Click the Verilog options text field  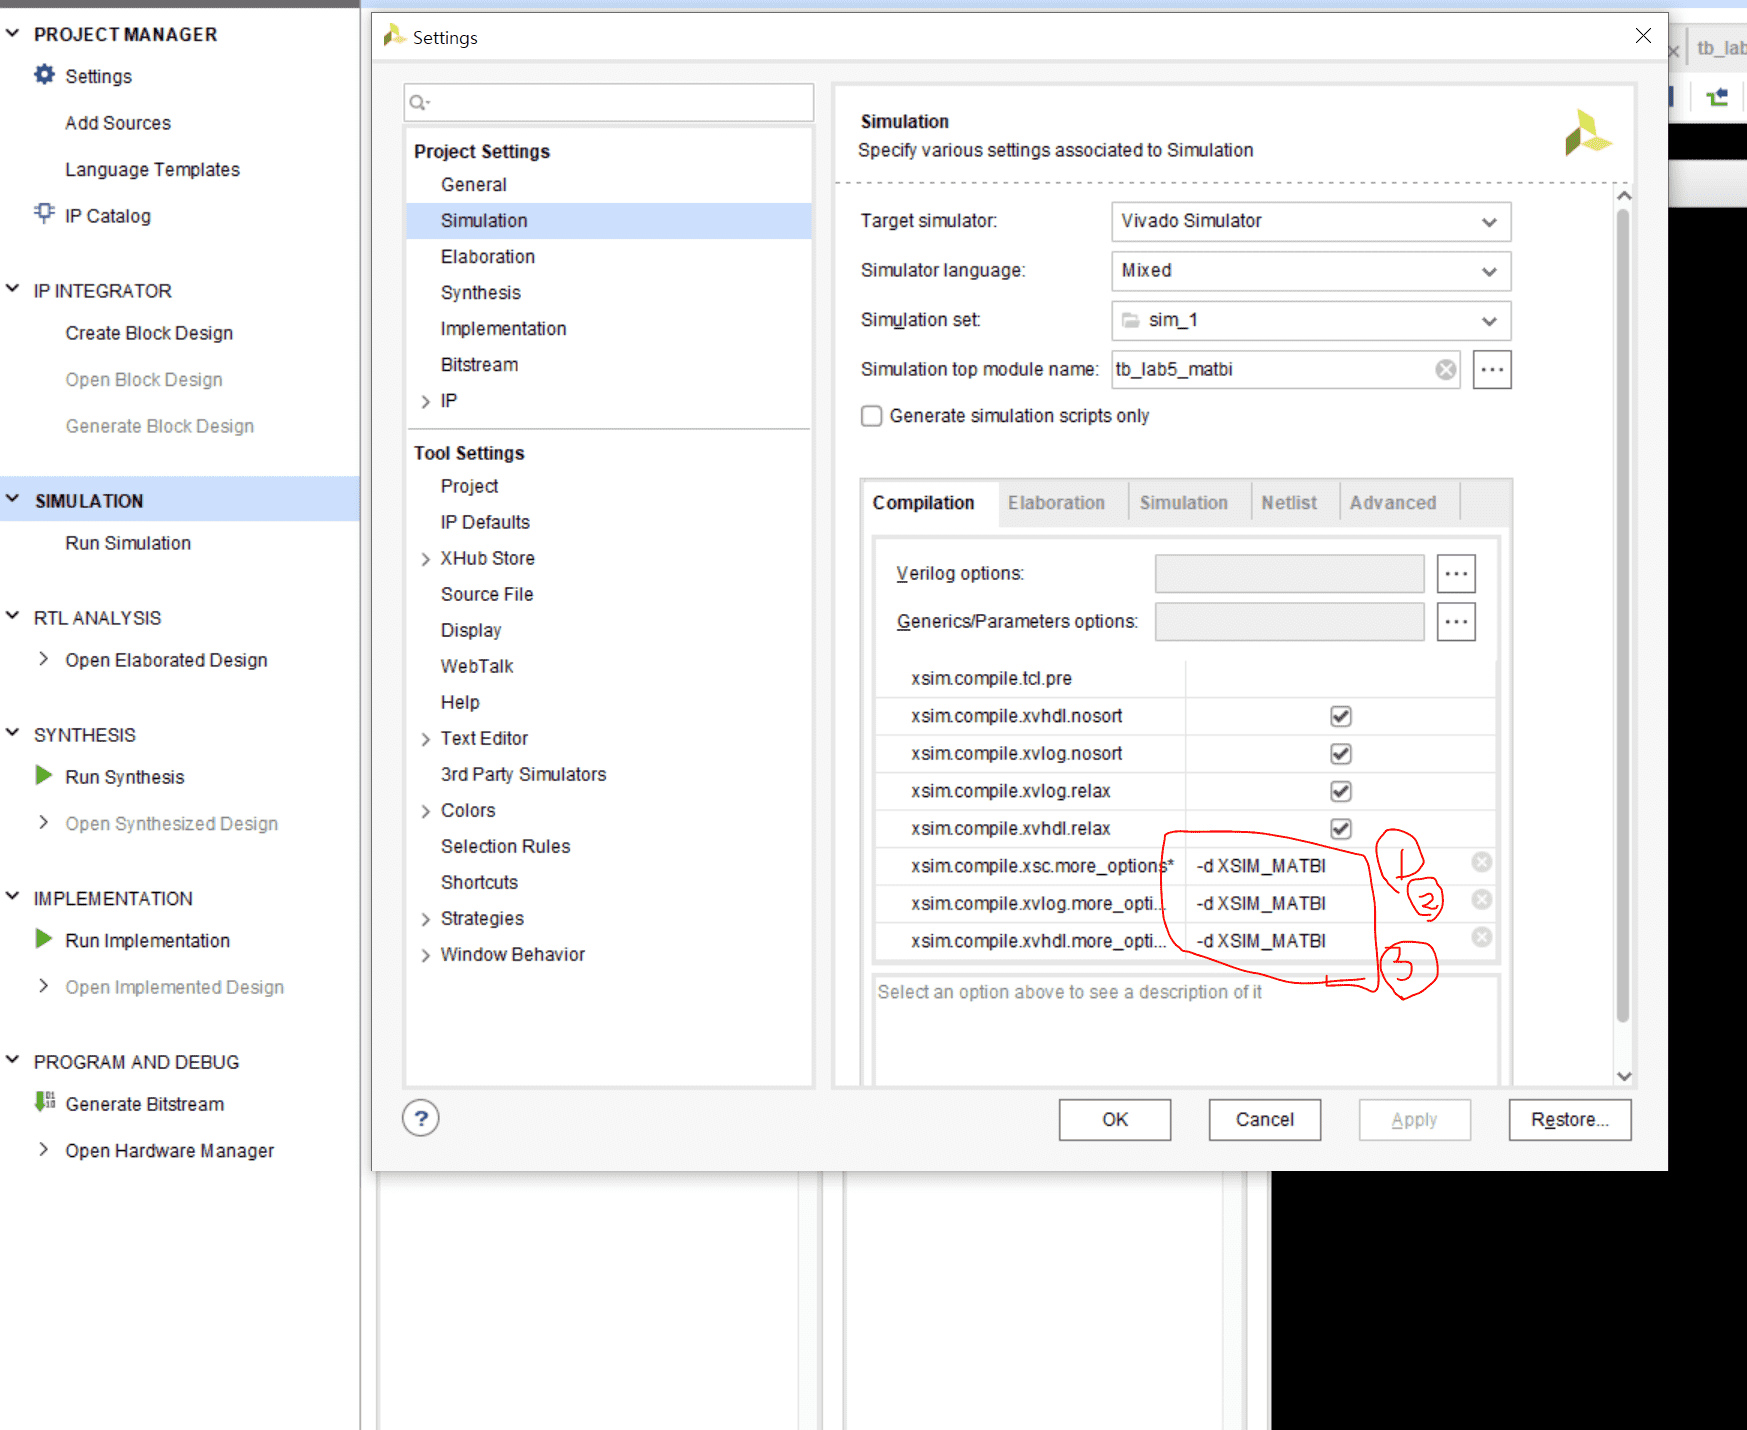(x=1289, y=574)
